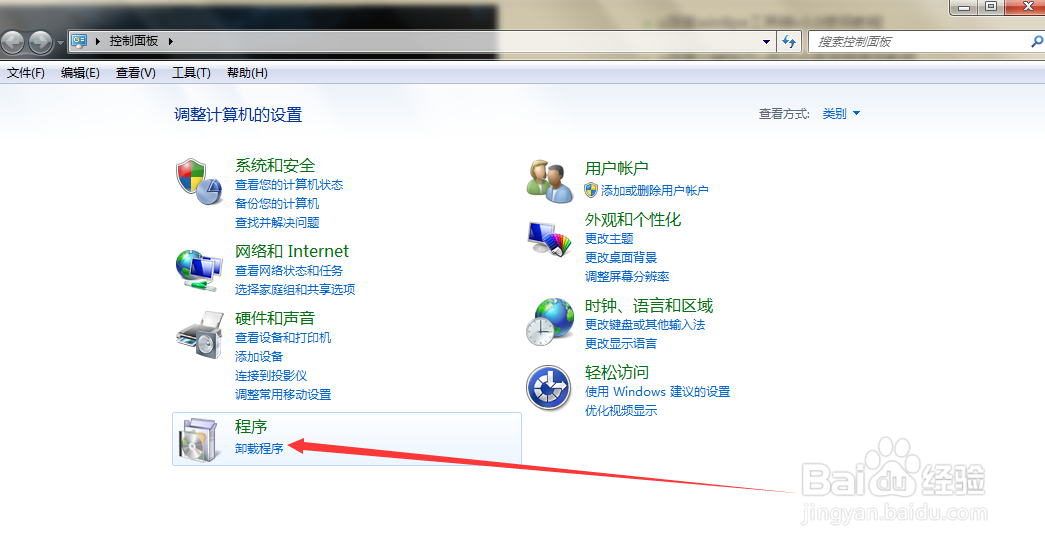
Task: Open 硬件和声音 category heading
Action: (x=275, y=318)
